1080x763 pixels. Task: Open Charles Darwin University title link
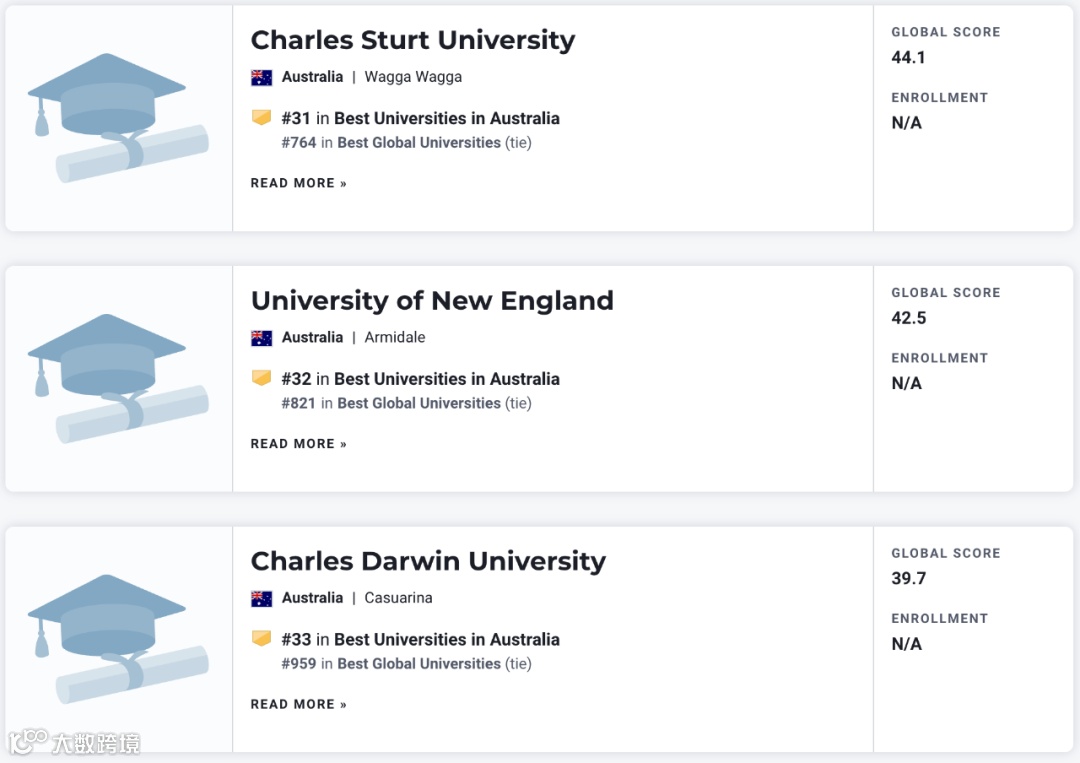428,561
